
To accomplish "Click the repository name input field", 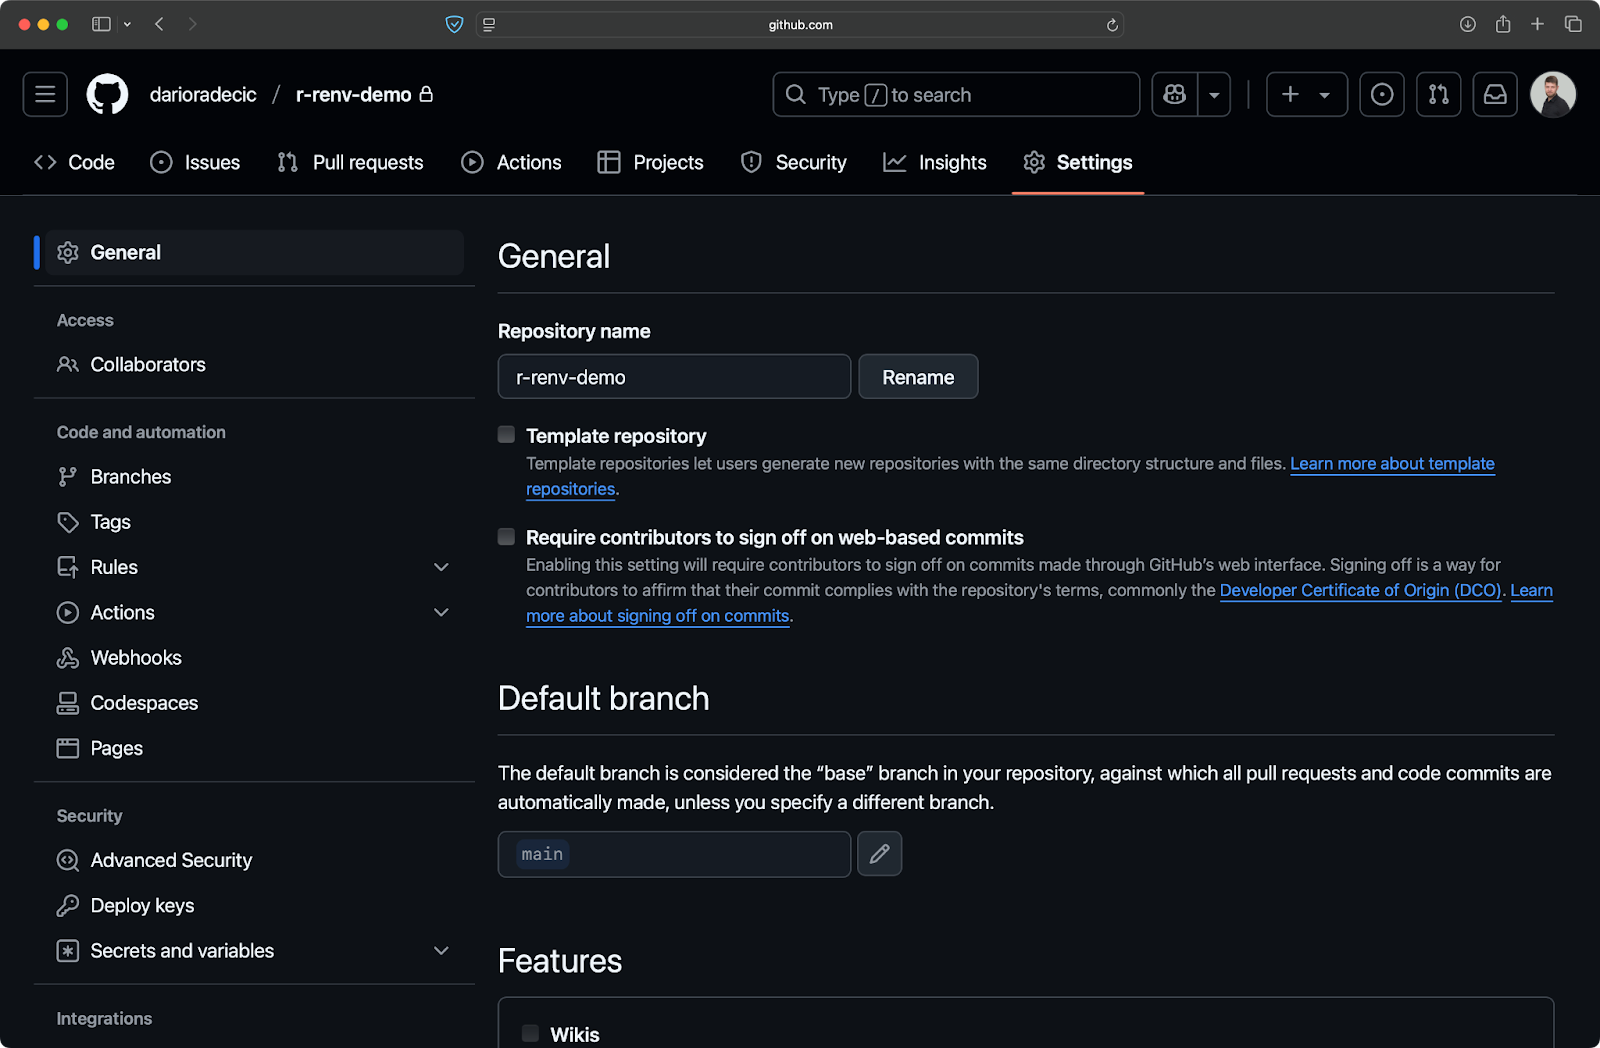I will click(x=674, y=377).
